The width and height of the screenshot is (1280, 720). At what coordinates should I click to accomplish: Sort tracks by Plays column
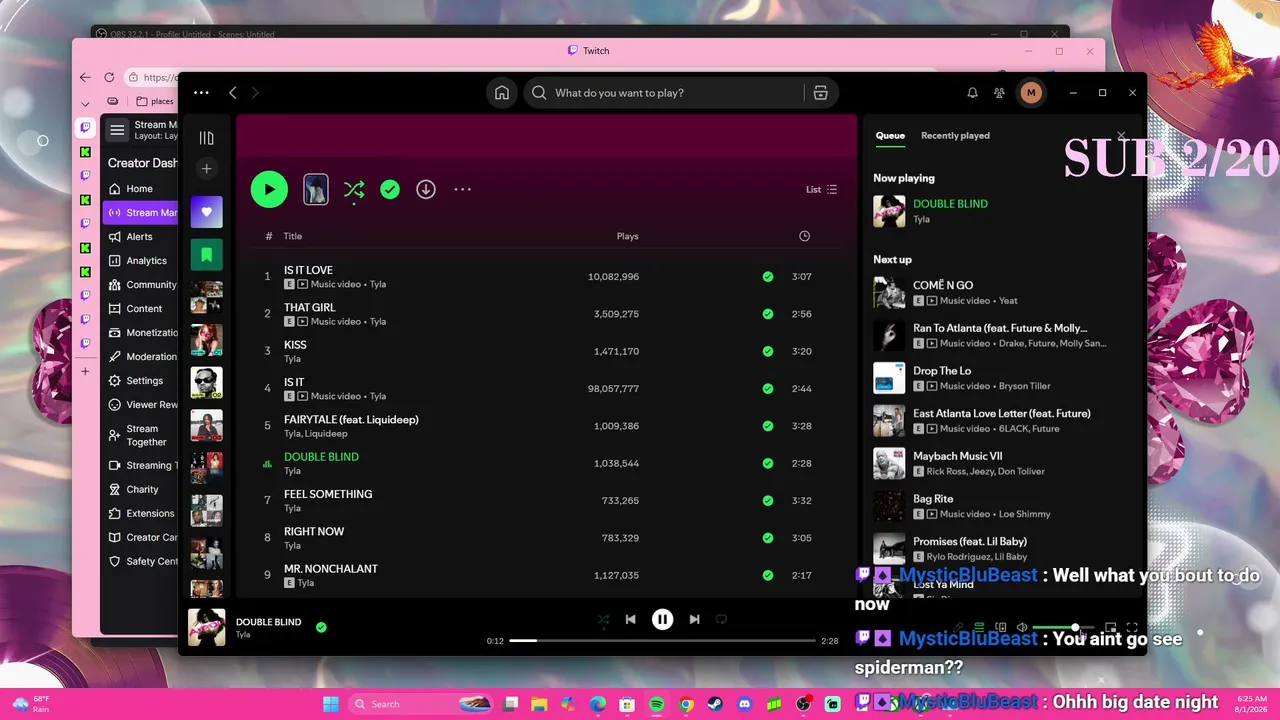(627, 236)
